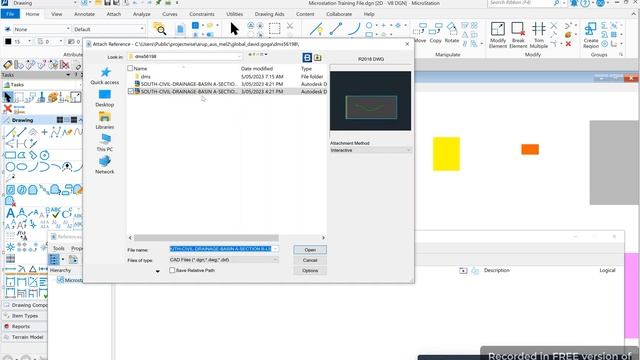Enable the Save Relative Path checkbox
Viewport: 640px width, 360px height.
click(x=172, y=270)
